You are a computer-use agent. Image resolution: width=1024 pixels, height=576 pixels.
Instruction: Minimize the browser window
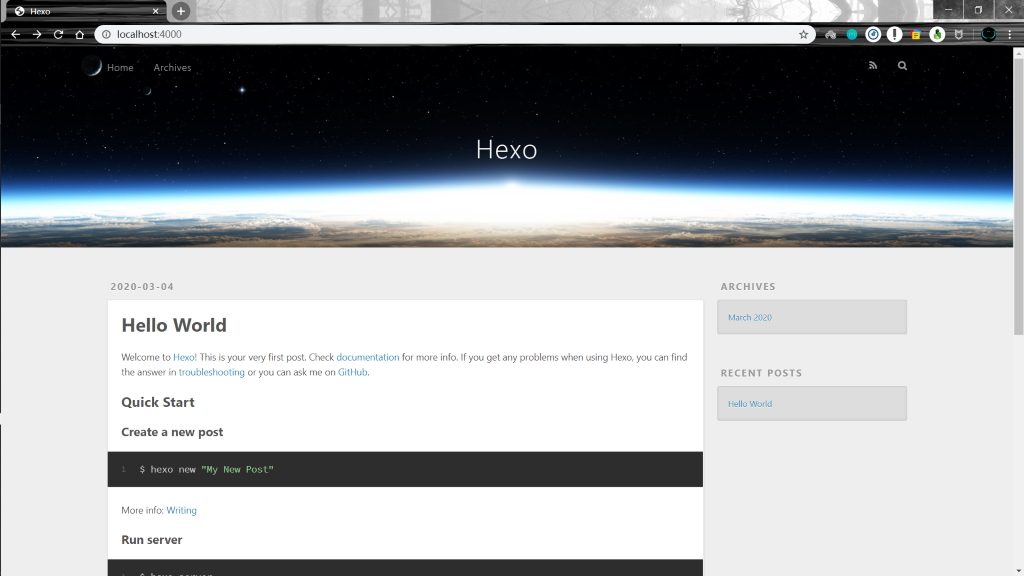tap(948, 10)
